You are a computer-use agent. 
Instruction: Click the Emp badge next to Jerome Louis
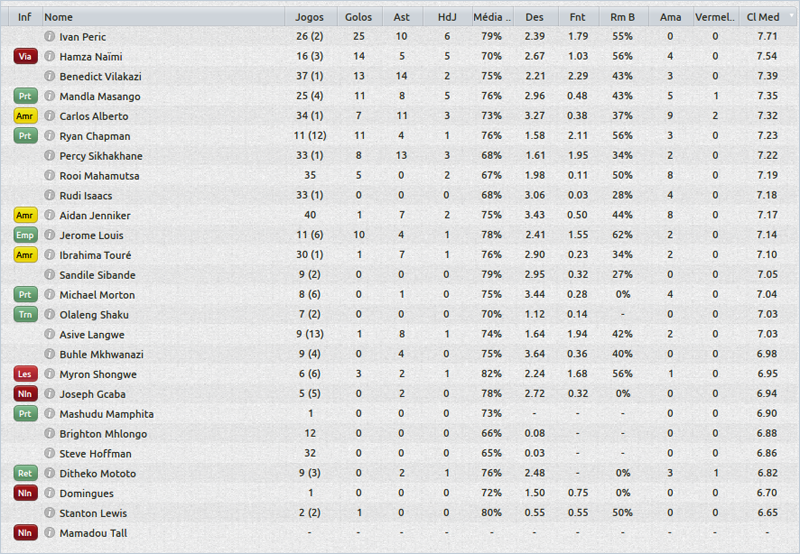25,235
